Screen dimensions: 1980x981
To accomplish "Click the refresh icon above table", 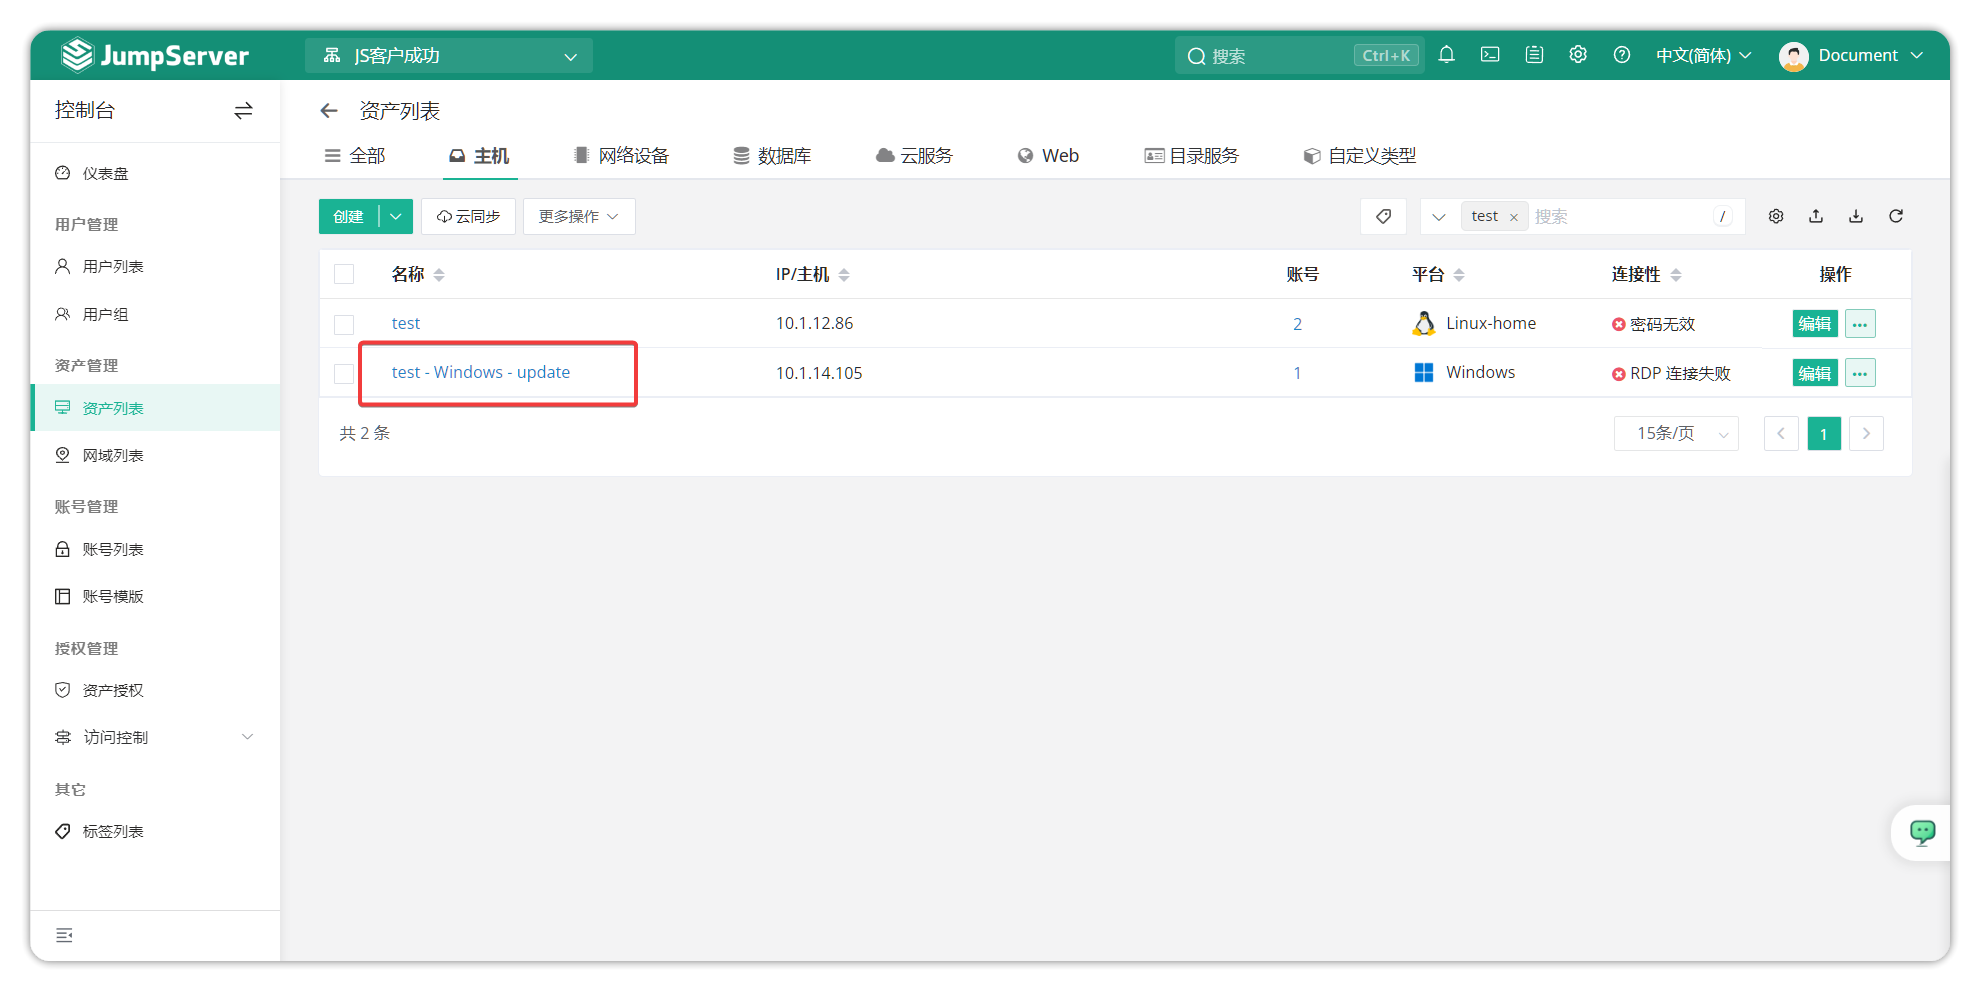I will tap(1896, 216).
